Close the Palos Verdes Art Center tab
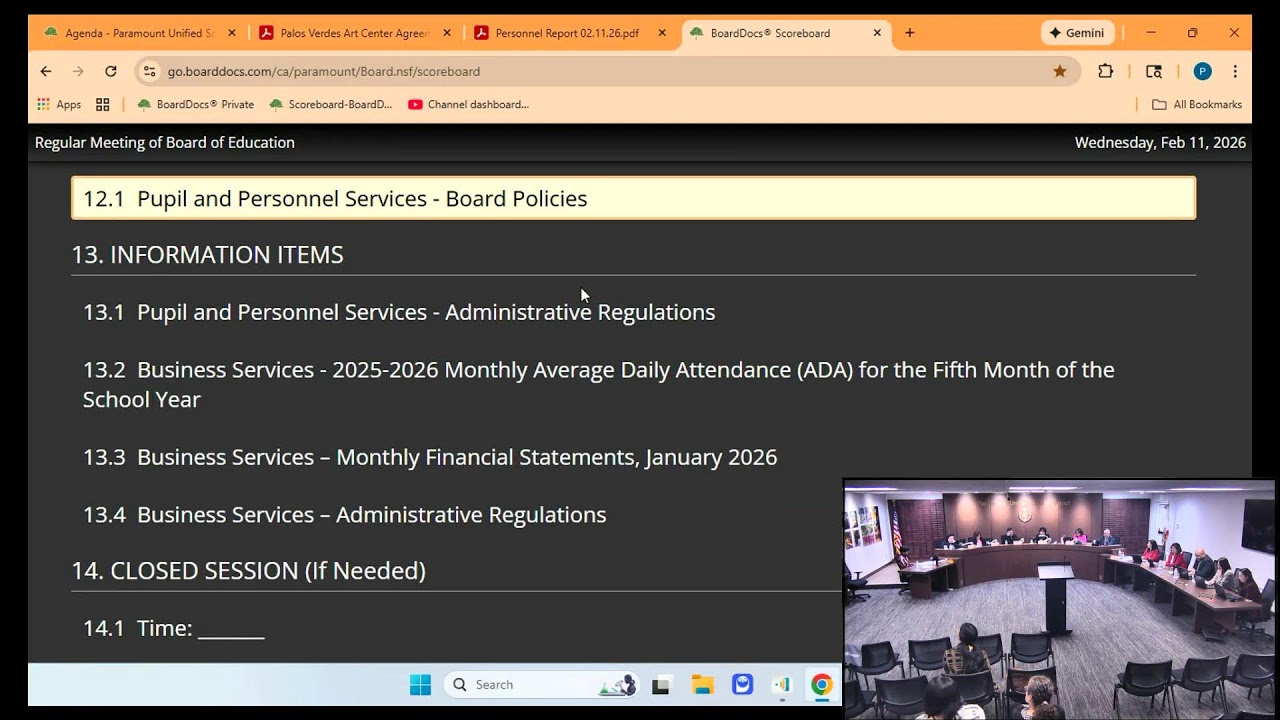Screen dimensions: 1280x720 tap(447, 33)
